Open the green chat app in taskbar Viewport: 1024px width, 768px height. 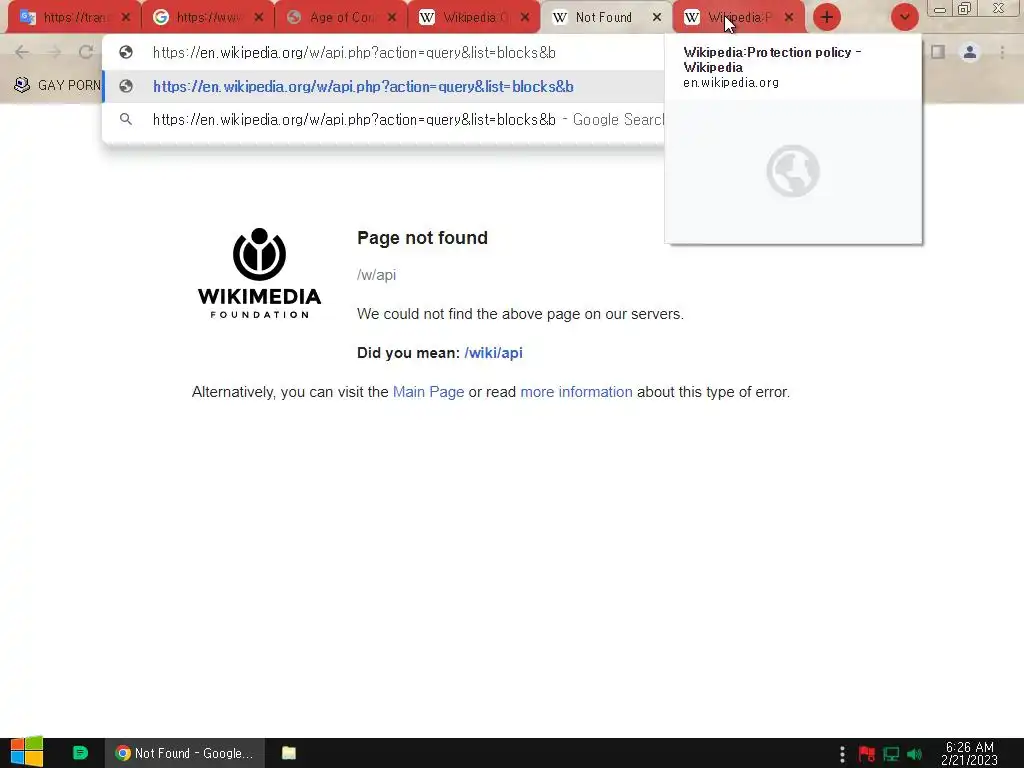(80, 753)
